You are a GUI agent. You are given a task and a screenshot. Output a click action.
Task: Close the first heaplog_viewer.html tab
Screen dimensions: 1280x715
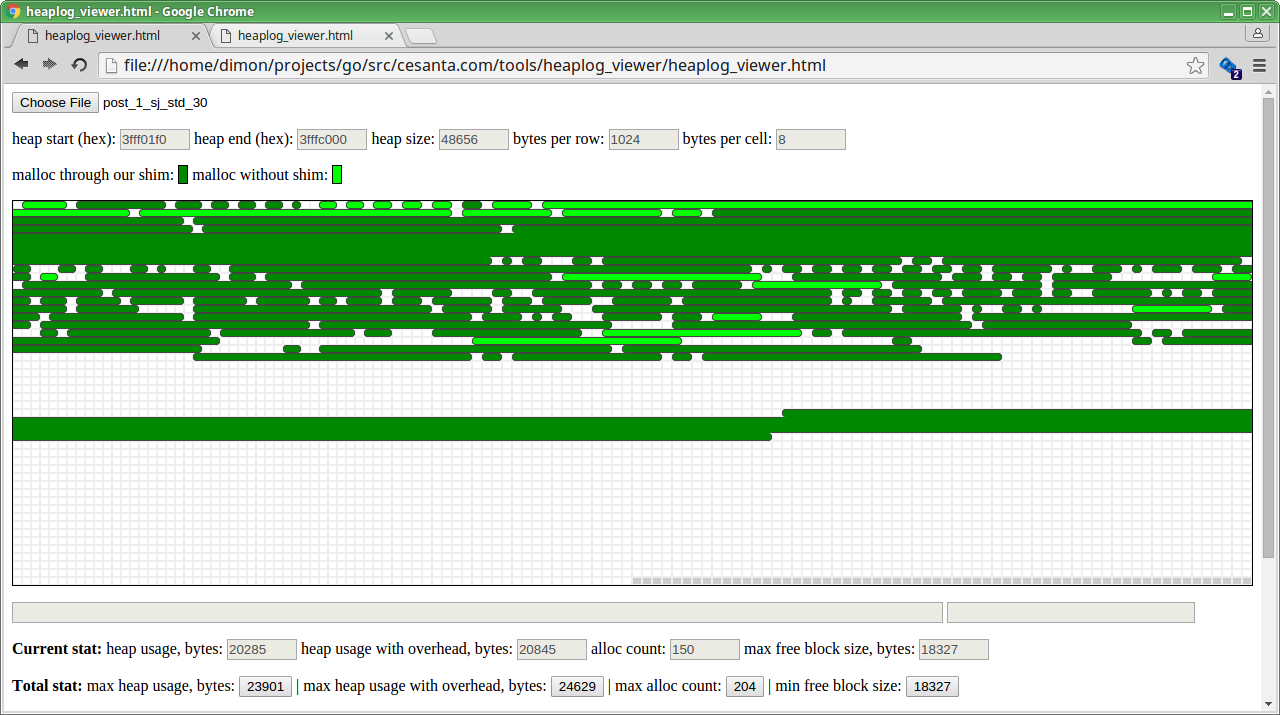(196, 36)
